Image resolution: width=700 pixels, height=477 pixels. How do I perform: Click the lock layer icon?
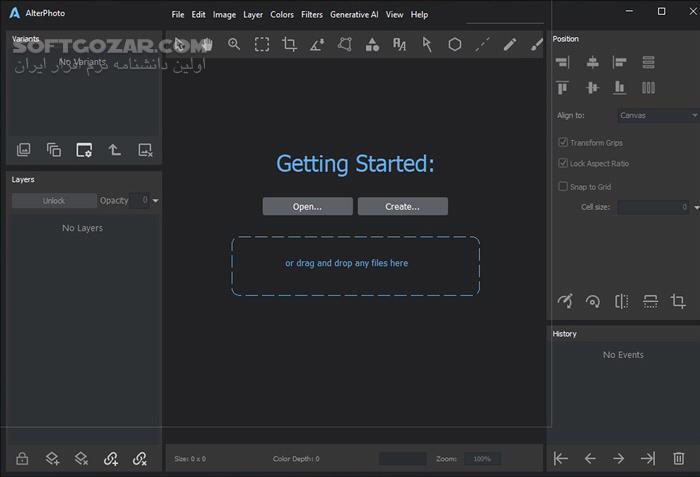[x=22, y=459]
